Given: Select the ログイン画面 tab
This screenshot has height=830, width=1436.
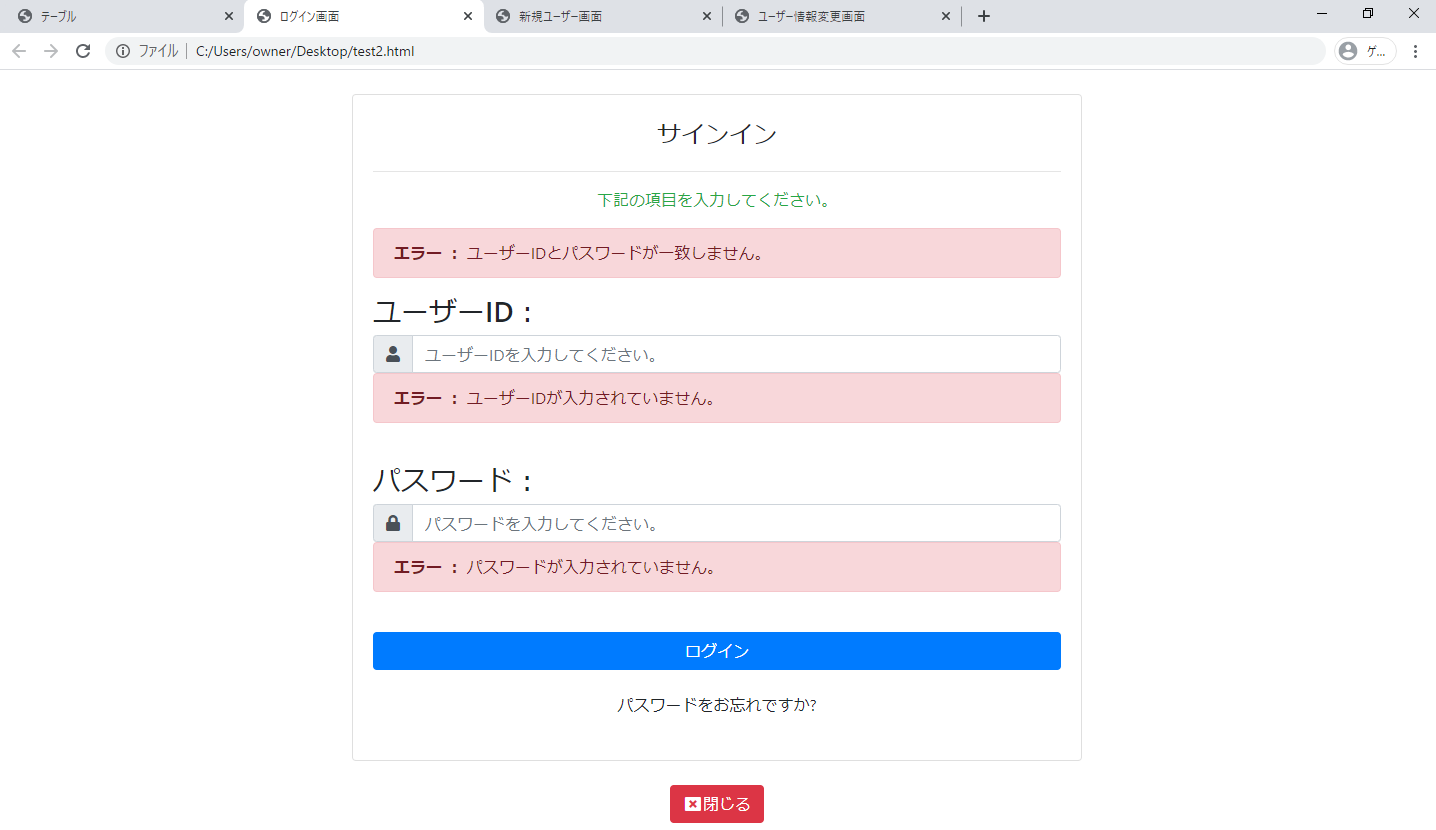Looking at the screenshot, I should click(x=364, y=16).
